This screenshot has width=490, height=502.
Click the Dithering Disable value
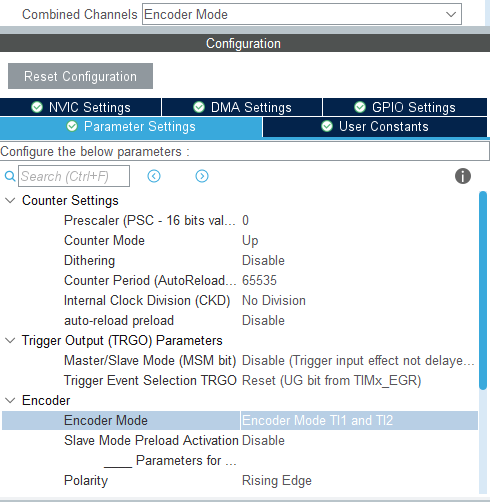pyautogui.click(x=263, y=260)
